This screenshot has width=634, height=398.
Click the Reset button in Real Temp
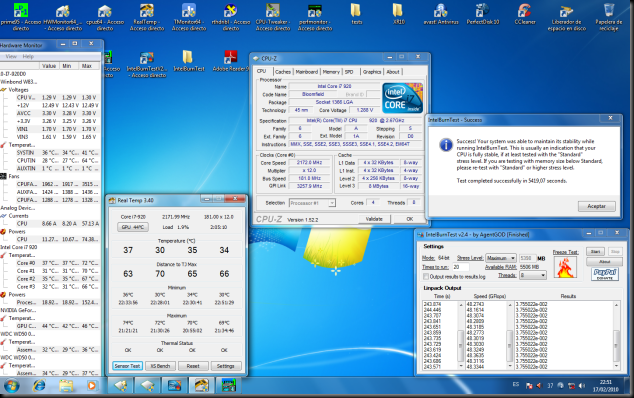coord(193,366)
